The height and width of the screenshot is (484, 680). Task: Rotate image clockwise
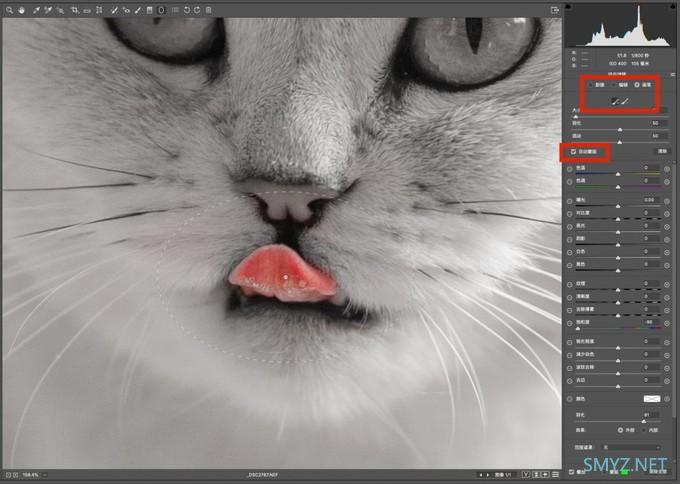pyautogui.click(x=197, y=10)
